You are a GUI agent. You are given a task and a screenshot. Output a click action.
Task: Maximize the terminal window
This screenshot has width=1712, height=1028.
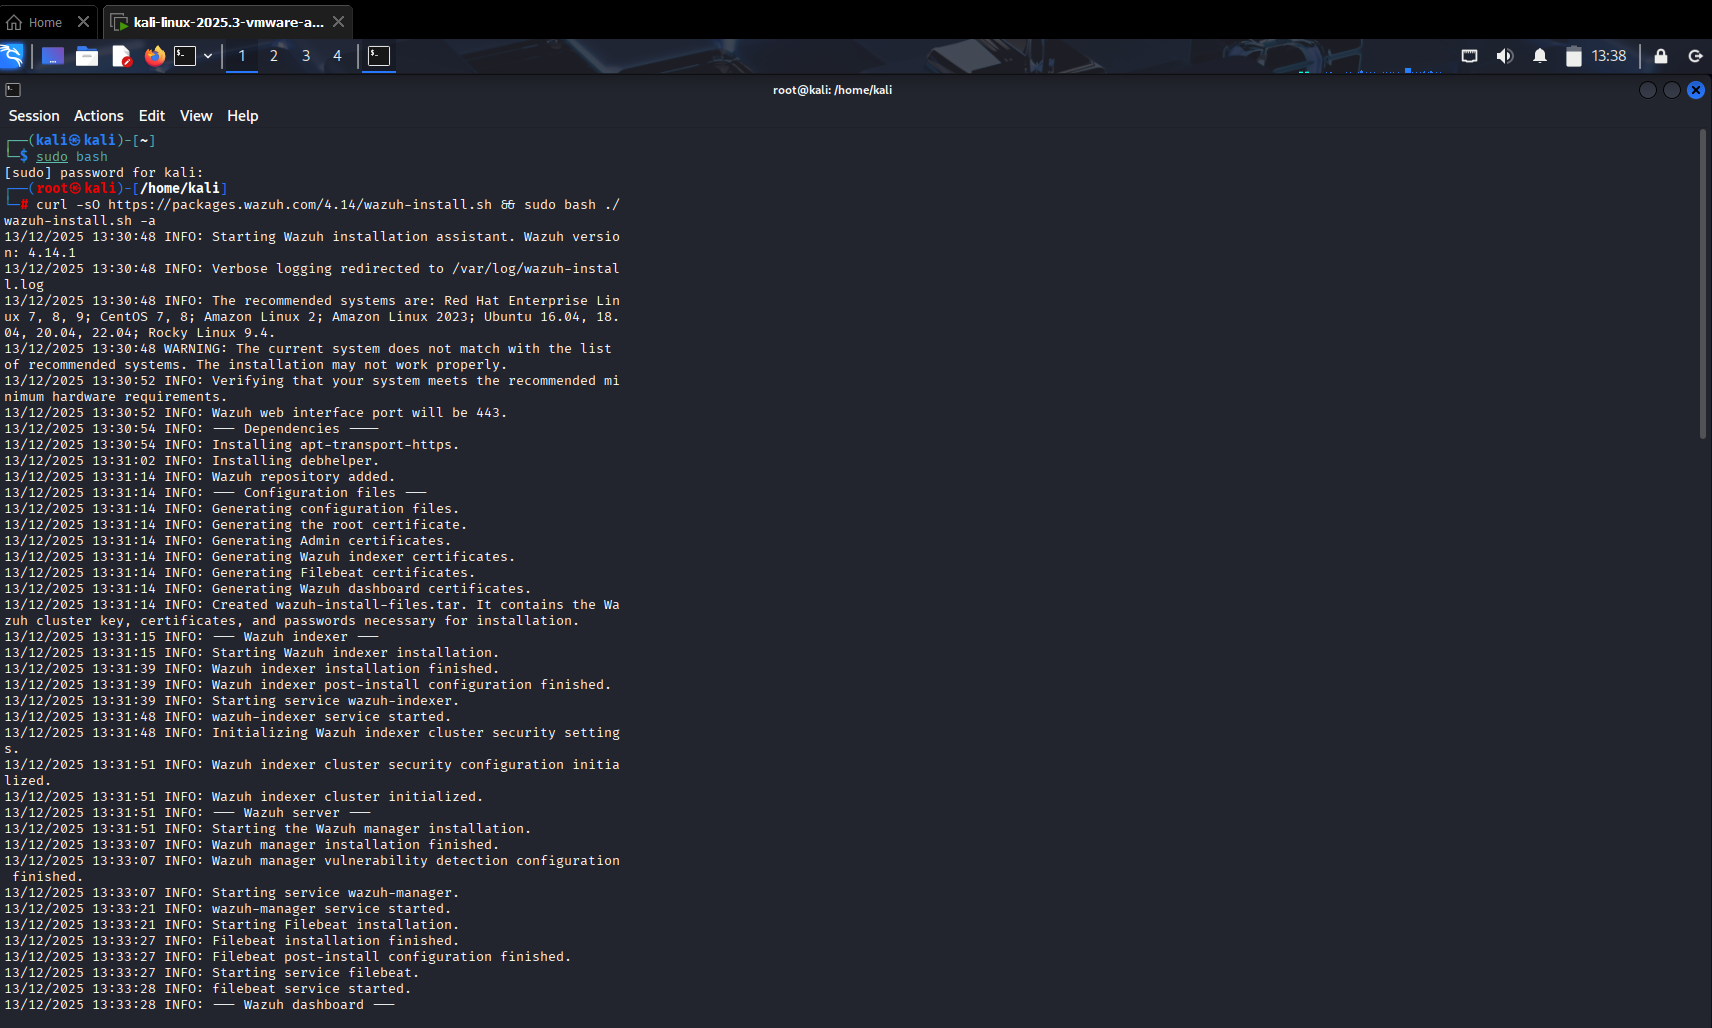click(1672, 90)
